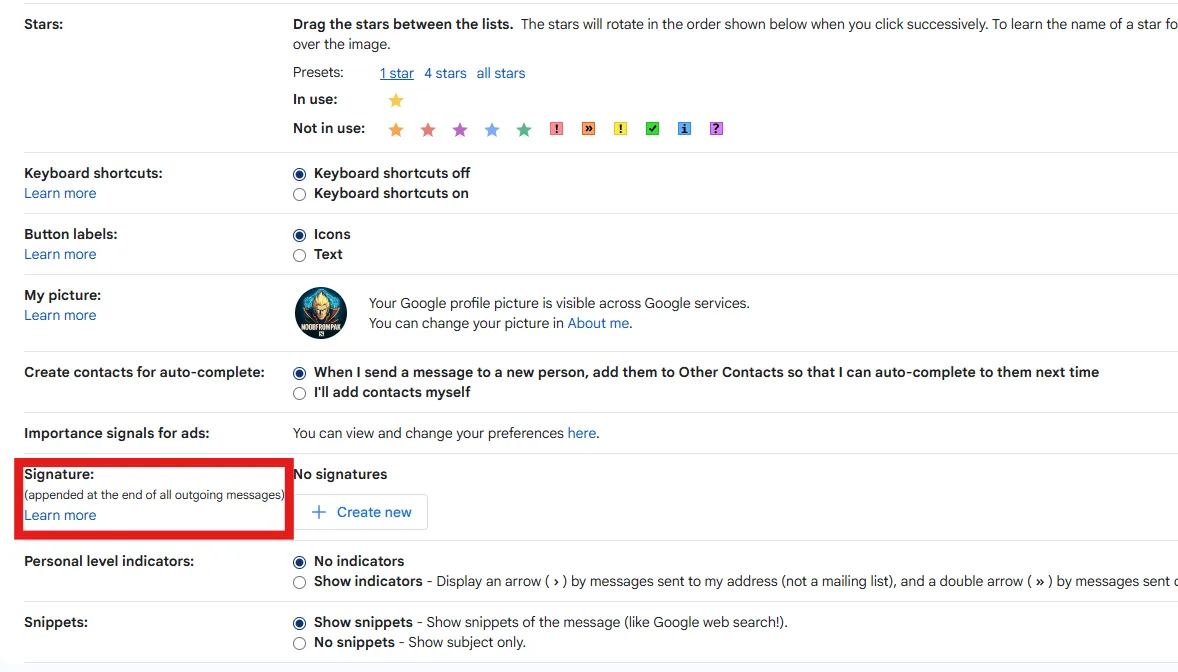Click the profile picture thumbnail
Screen dimensions: 1178x672
click(x=320, y=312)
